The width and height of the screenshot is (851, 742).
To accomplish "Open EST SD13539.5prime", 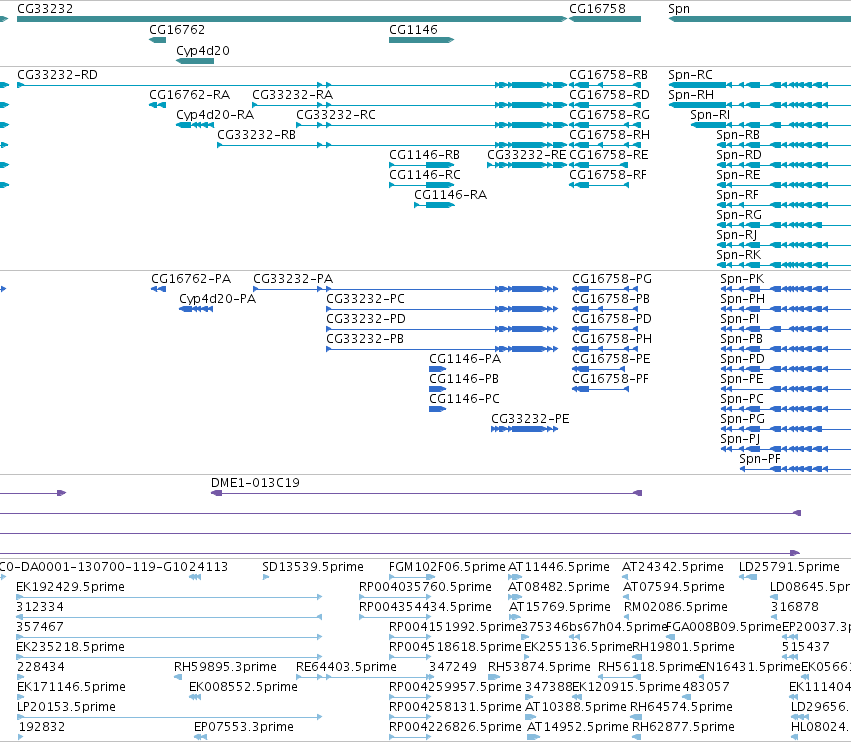I will click(313, 567).
